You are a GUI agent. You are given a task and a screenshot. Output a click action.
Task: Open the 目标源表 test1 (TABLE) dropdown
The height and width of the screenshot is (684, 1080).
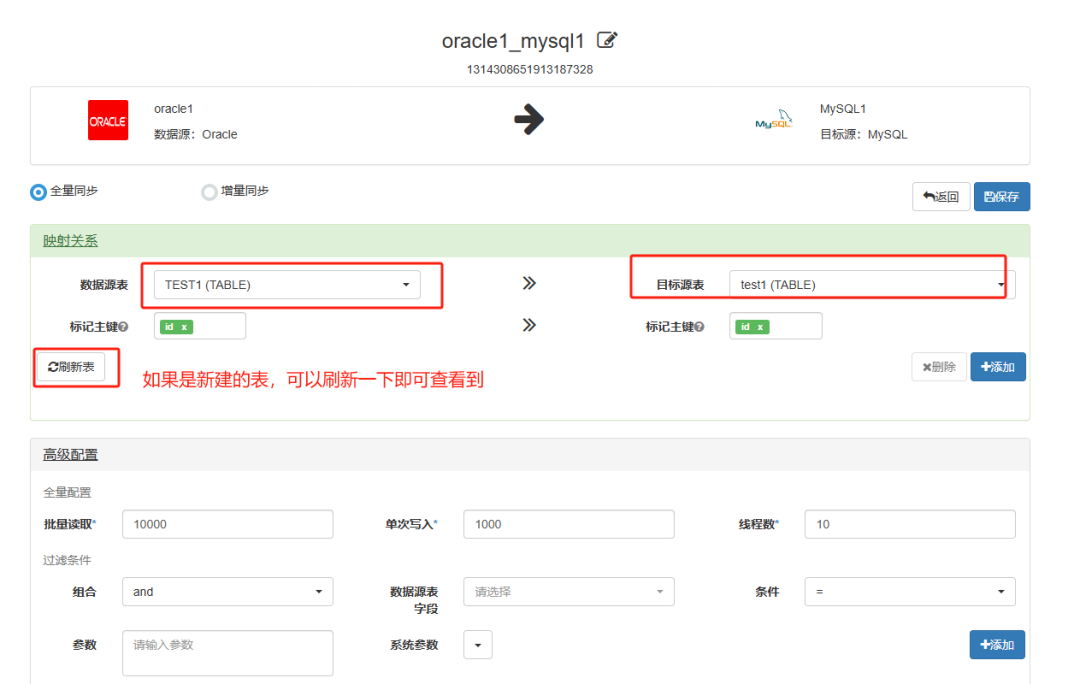(x=872, y=284)
